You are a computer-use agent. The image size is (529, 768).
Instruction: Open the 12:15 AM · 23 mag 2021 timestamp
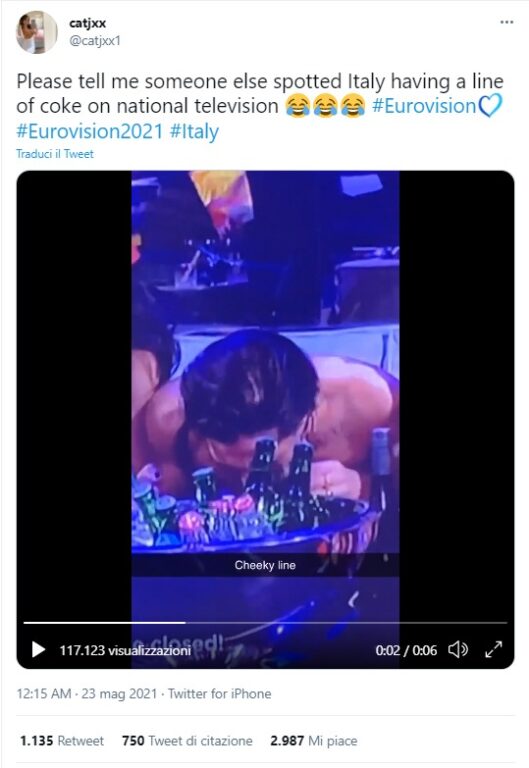tap(87, 694)
